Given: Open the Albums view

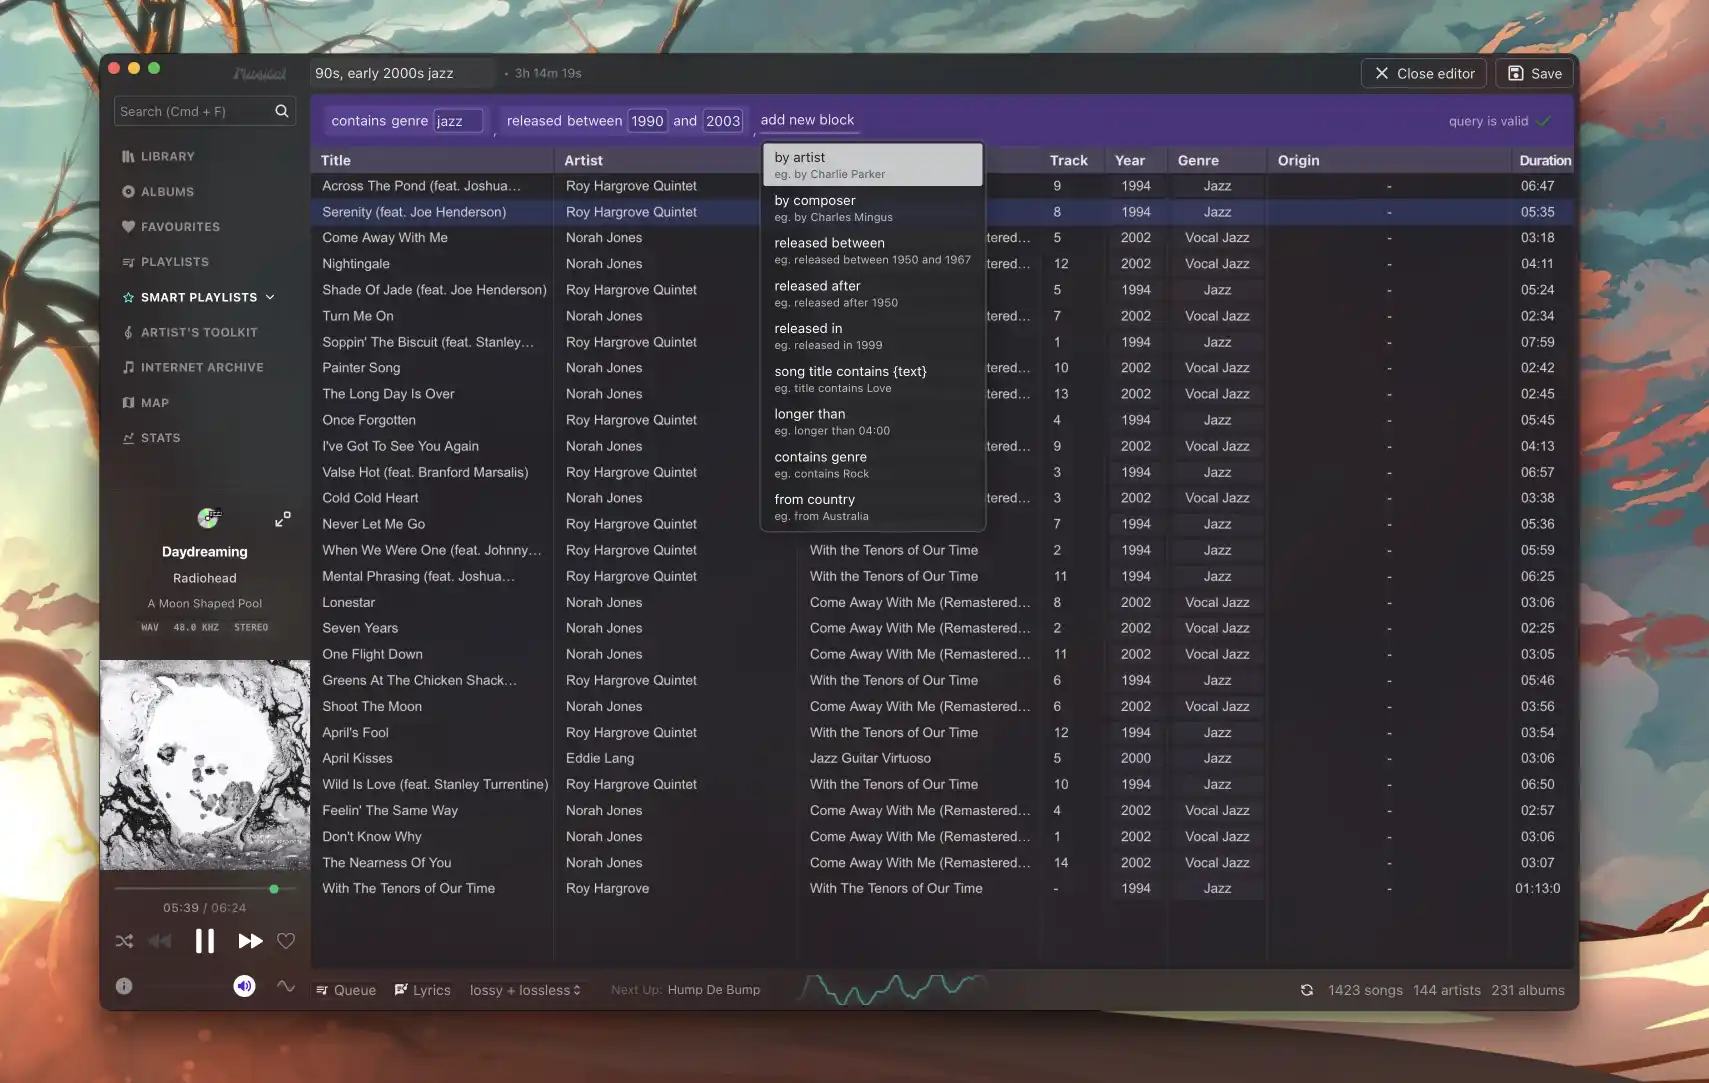Looking at the screenshot, I should point(158,191).
